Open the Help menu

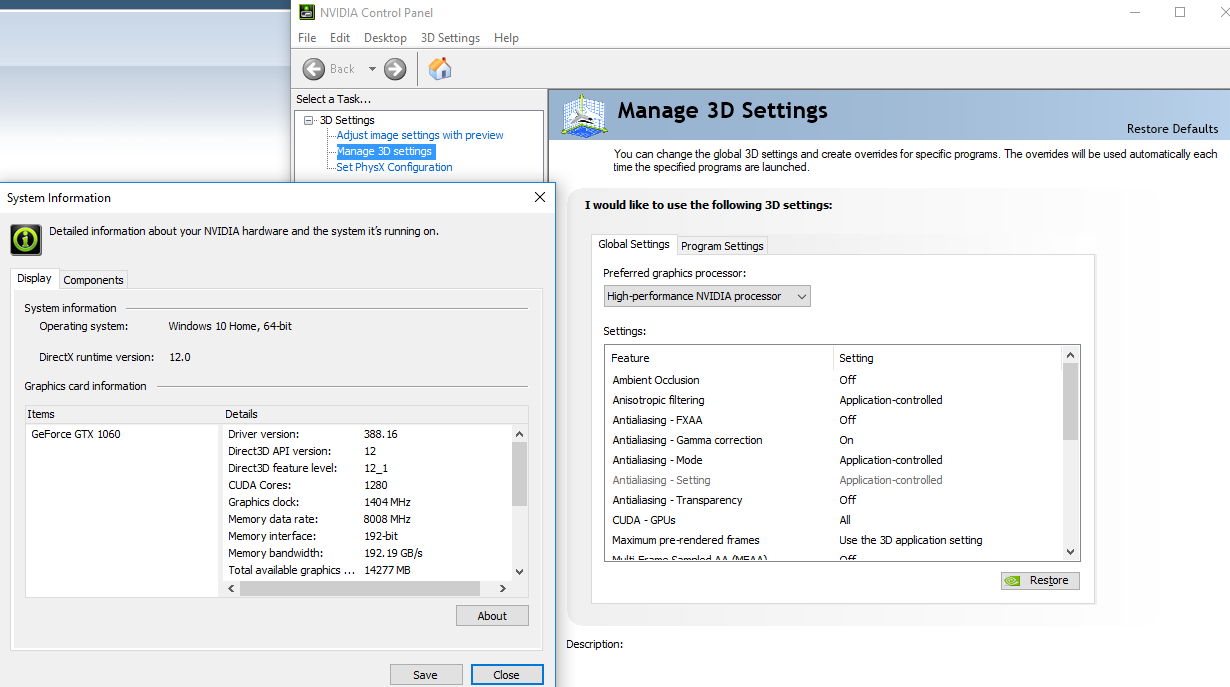point(506,38)
